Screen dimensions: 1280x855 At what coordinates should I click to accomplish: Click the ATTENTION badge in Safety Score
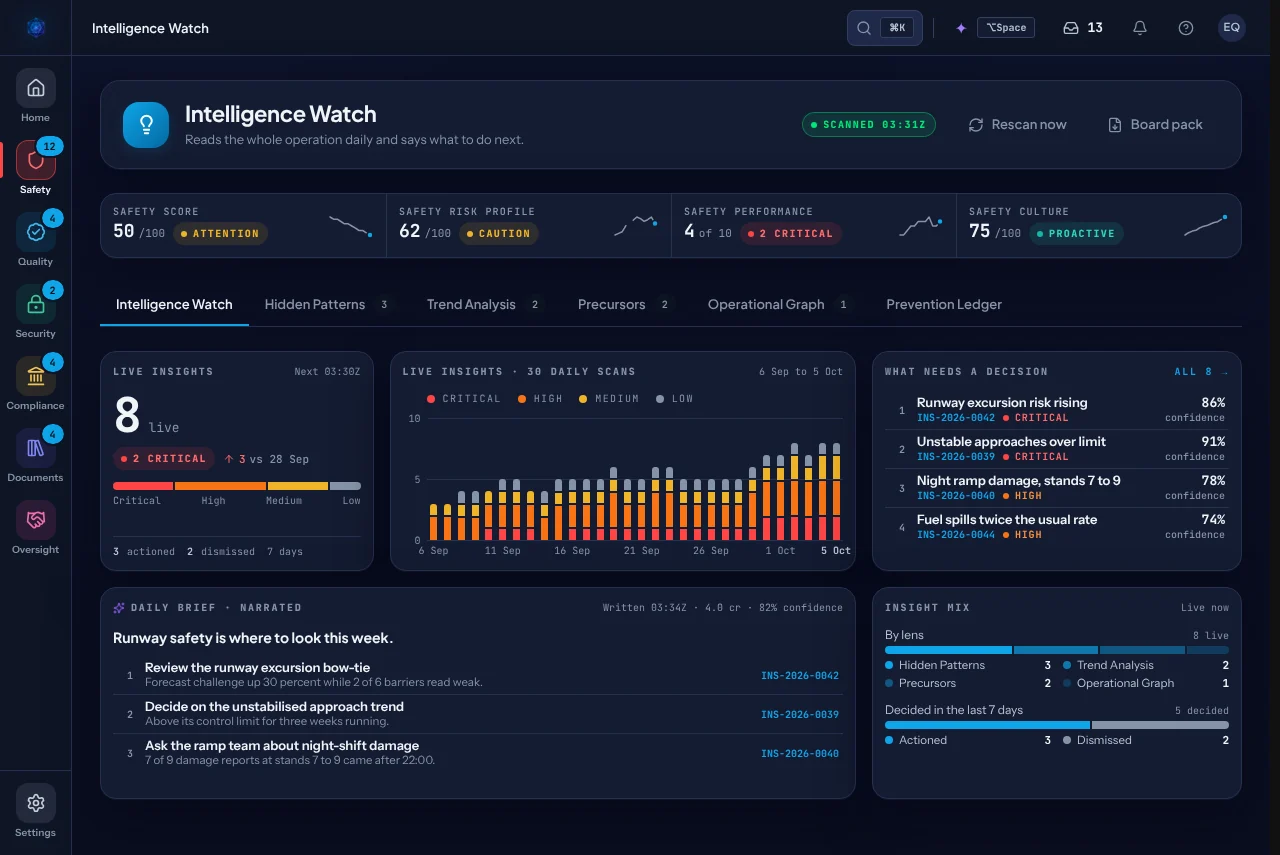[x=220, y=234]
